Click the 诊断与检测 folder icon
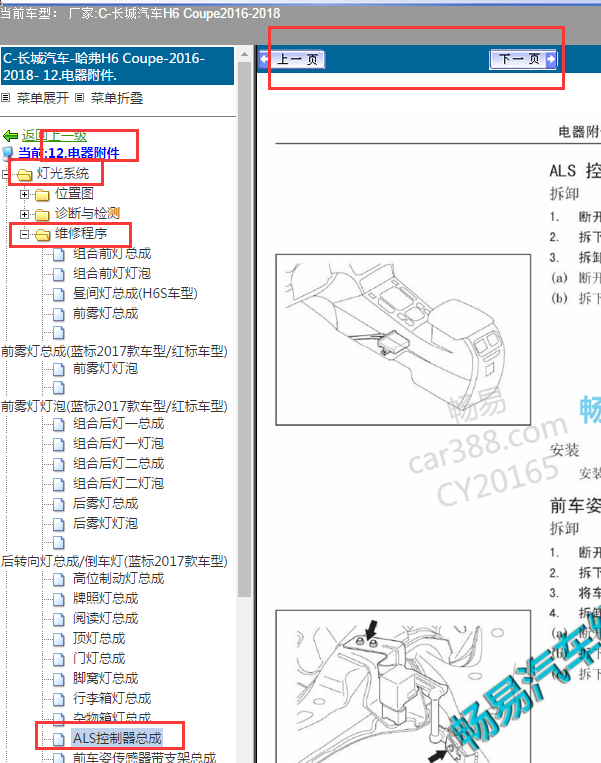The width and height of the screenshot is (601, 763). [42, 215]
